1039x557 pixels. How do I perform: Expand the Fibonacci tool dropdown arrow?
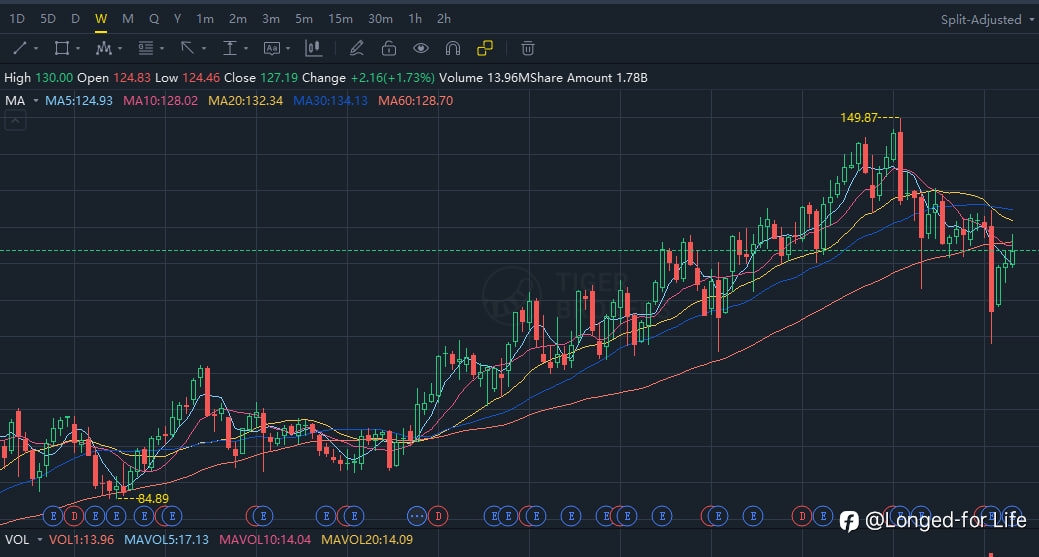[162, 49]
